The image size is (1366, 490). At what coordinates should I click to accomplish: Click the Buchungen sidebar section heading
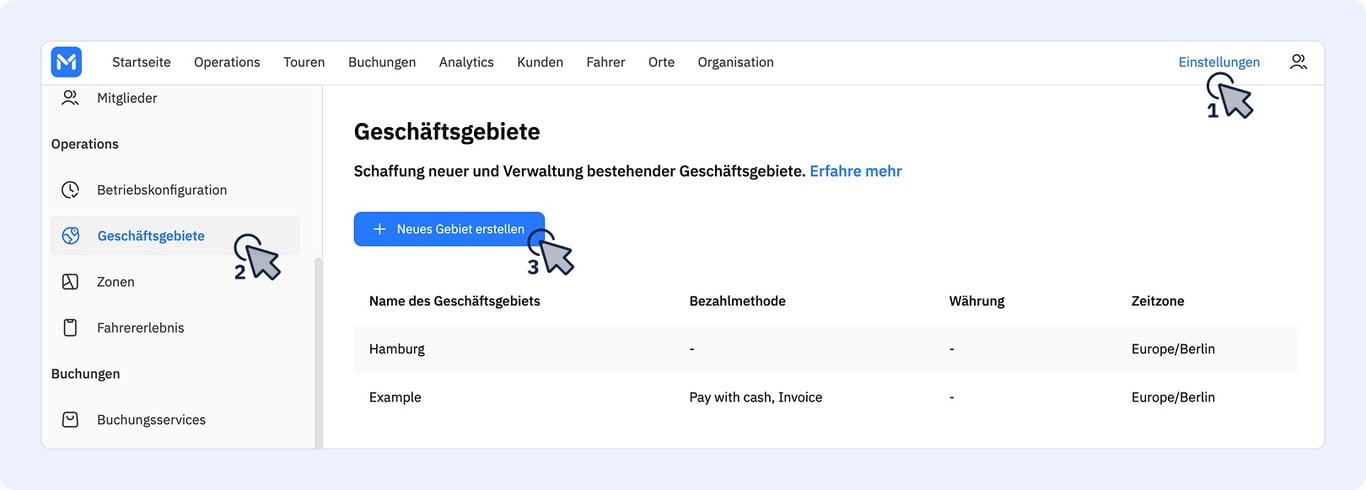tap(85, 374)
